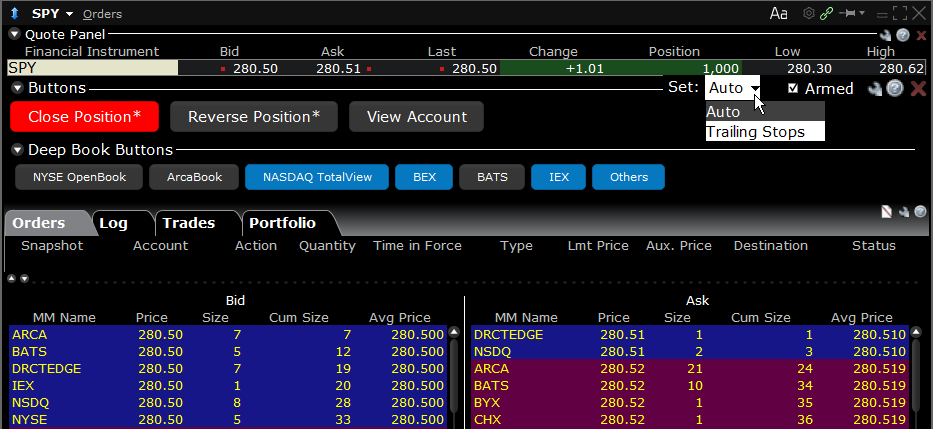
Task: Remove the Quote Panel with red X
Action: tap(921, 36)
